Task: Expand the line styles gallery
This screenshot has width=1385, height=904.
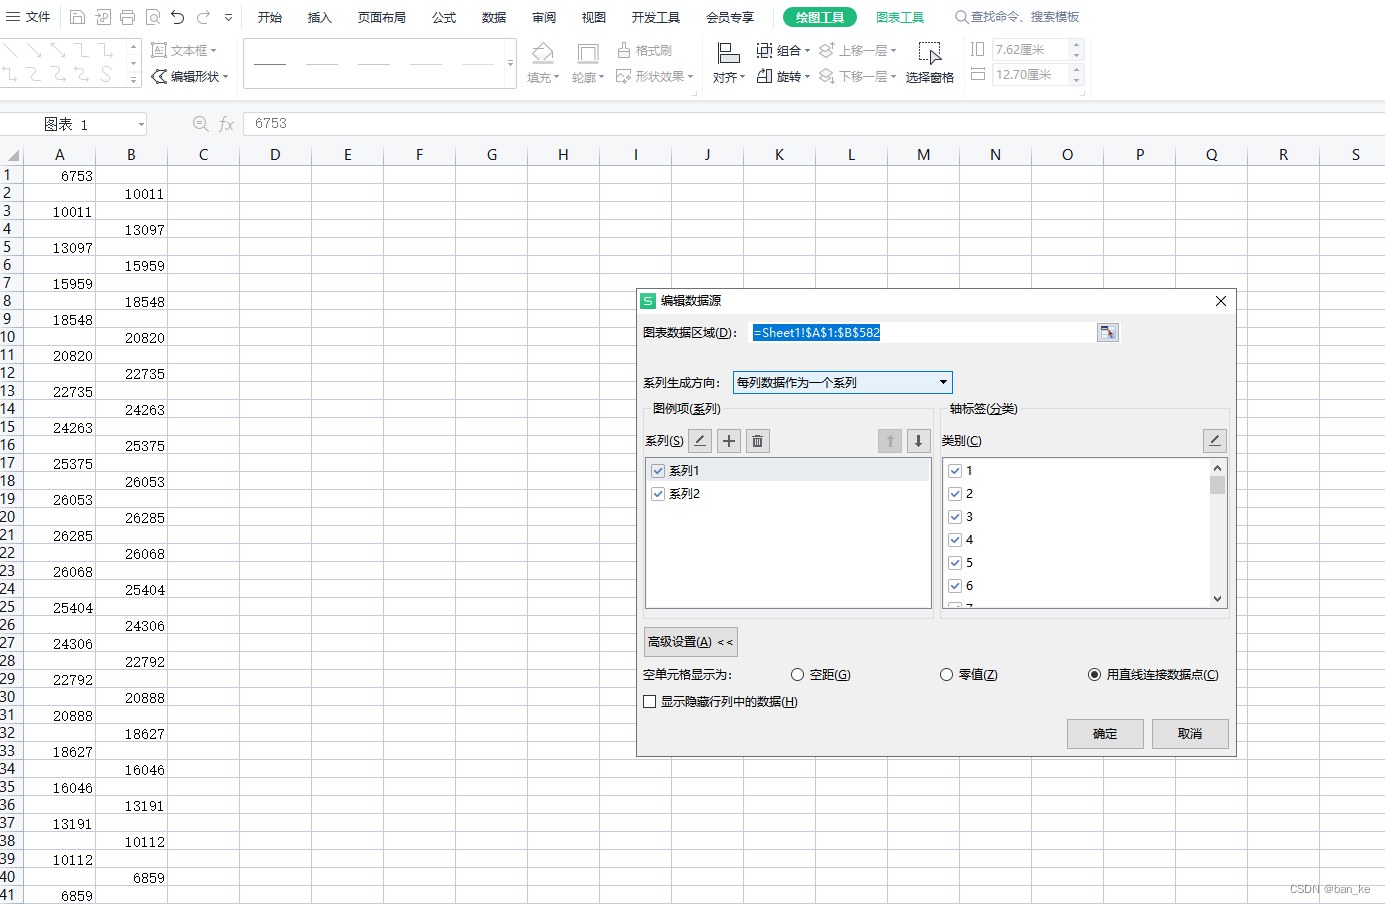Action: [x=511, y=63]
